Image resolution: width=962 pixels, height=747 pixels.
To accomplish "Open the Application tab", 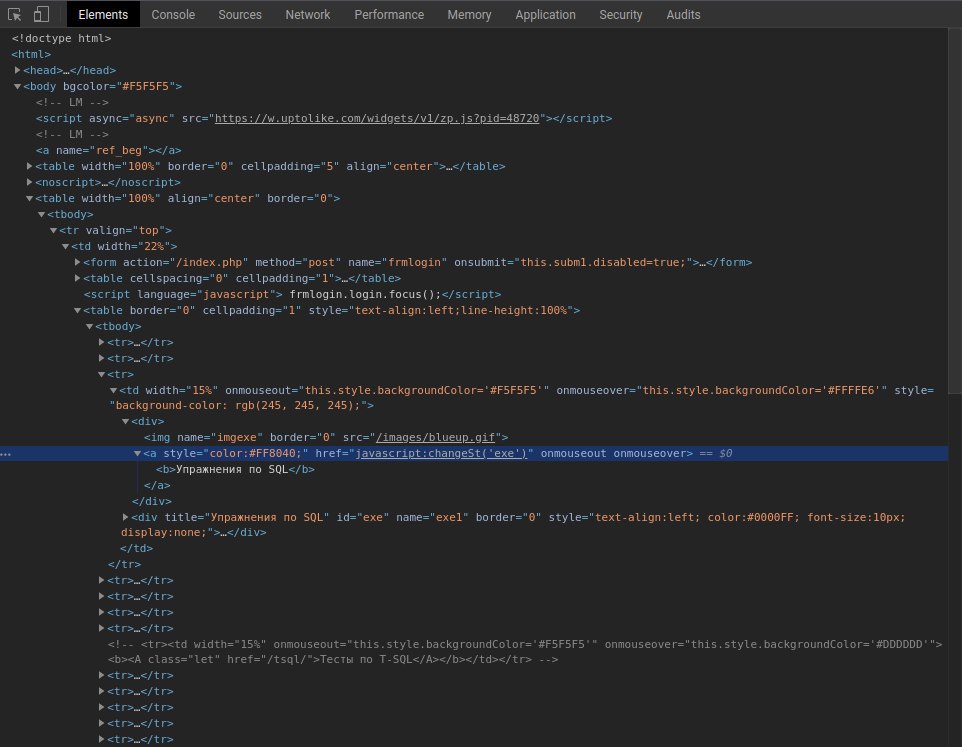I will 545,15.
